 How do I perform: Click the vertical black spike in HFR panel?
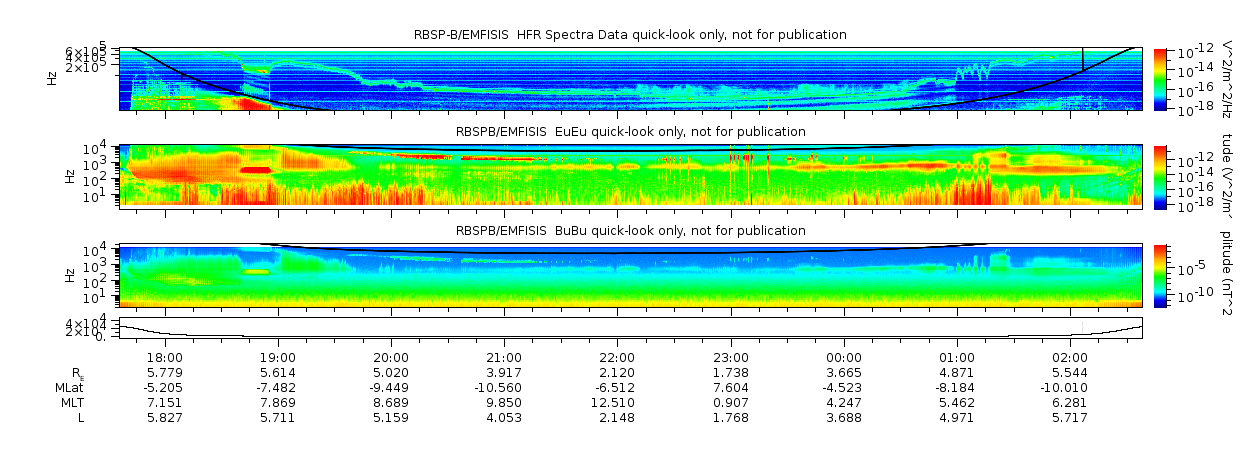1083,59
